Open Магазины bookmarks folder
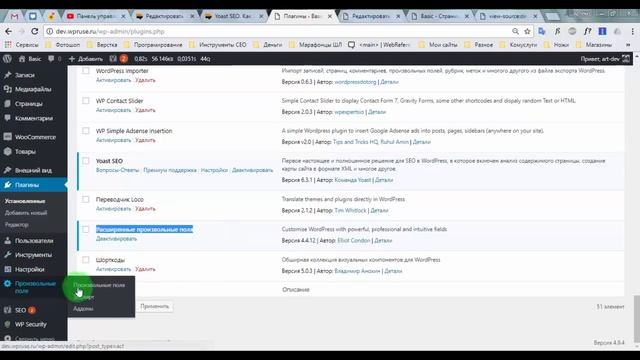Image resolution: width=640 pixels, height=360 pixels. pos(593,44)
